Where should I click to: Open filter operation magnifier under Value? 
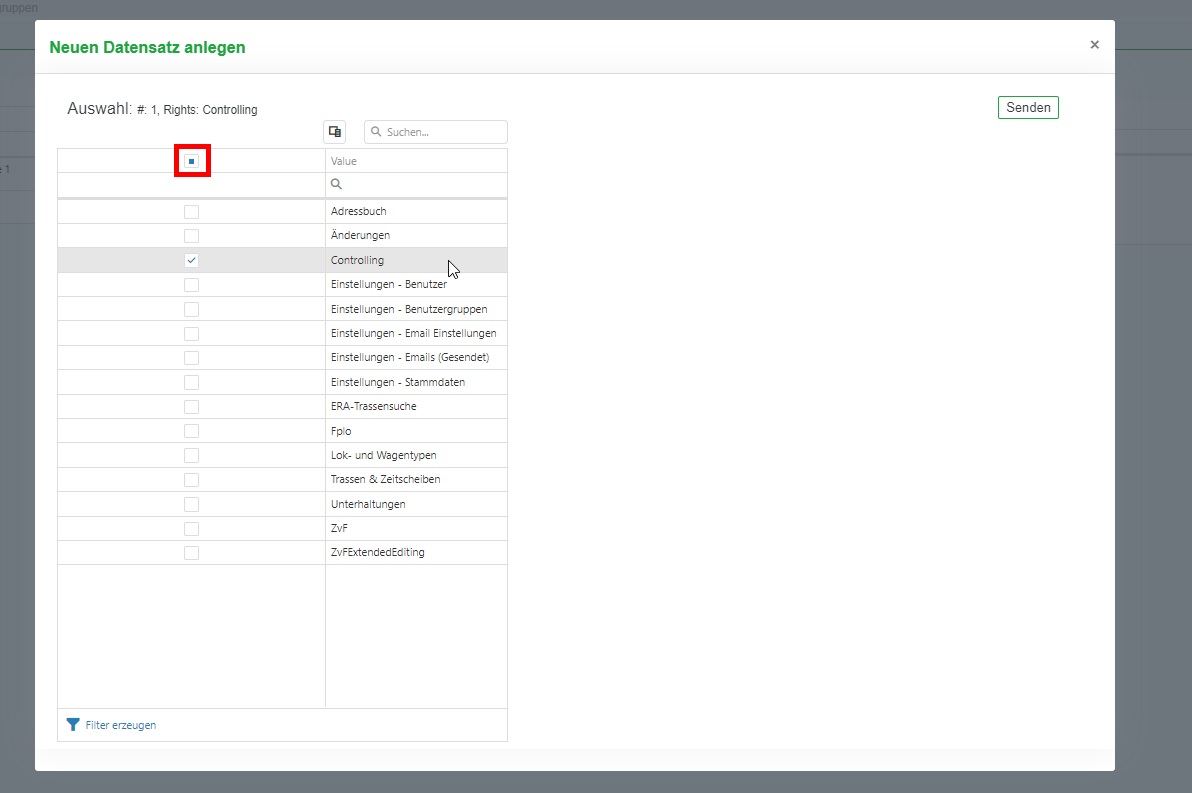[337, 185]
